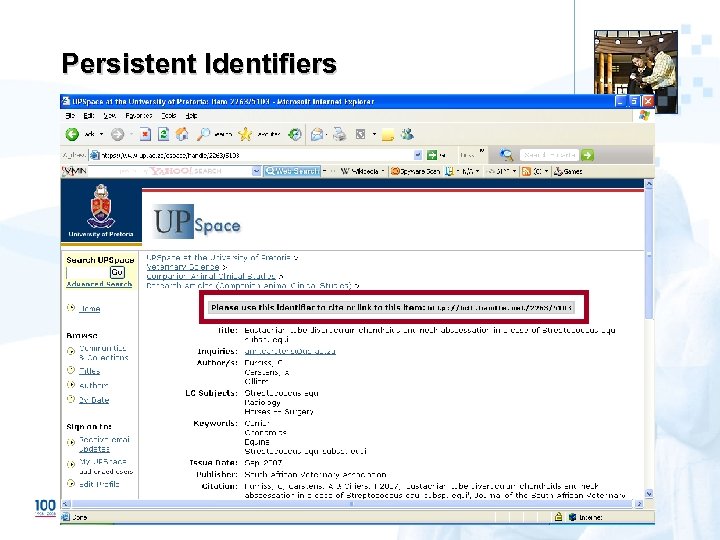This screenshot has height=540, width=720.
Task: Click the green Back arrow icon
Action: (x=72, y=134)
